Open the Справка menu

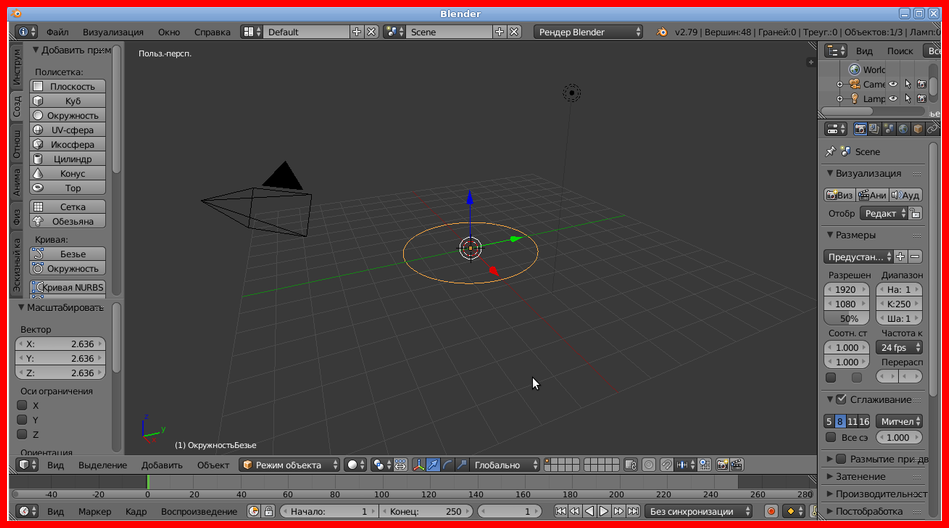click(x=212, y=32)
